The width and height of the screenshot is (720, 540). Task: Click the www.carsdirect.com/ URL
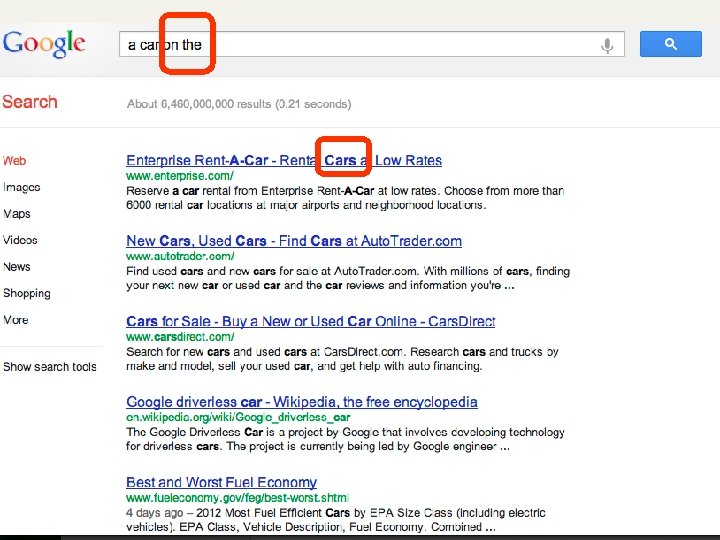(180, 337)
